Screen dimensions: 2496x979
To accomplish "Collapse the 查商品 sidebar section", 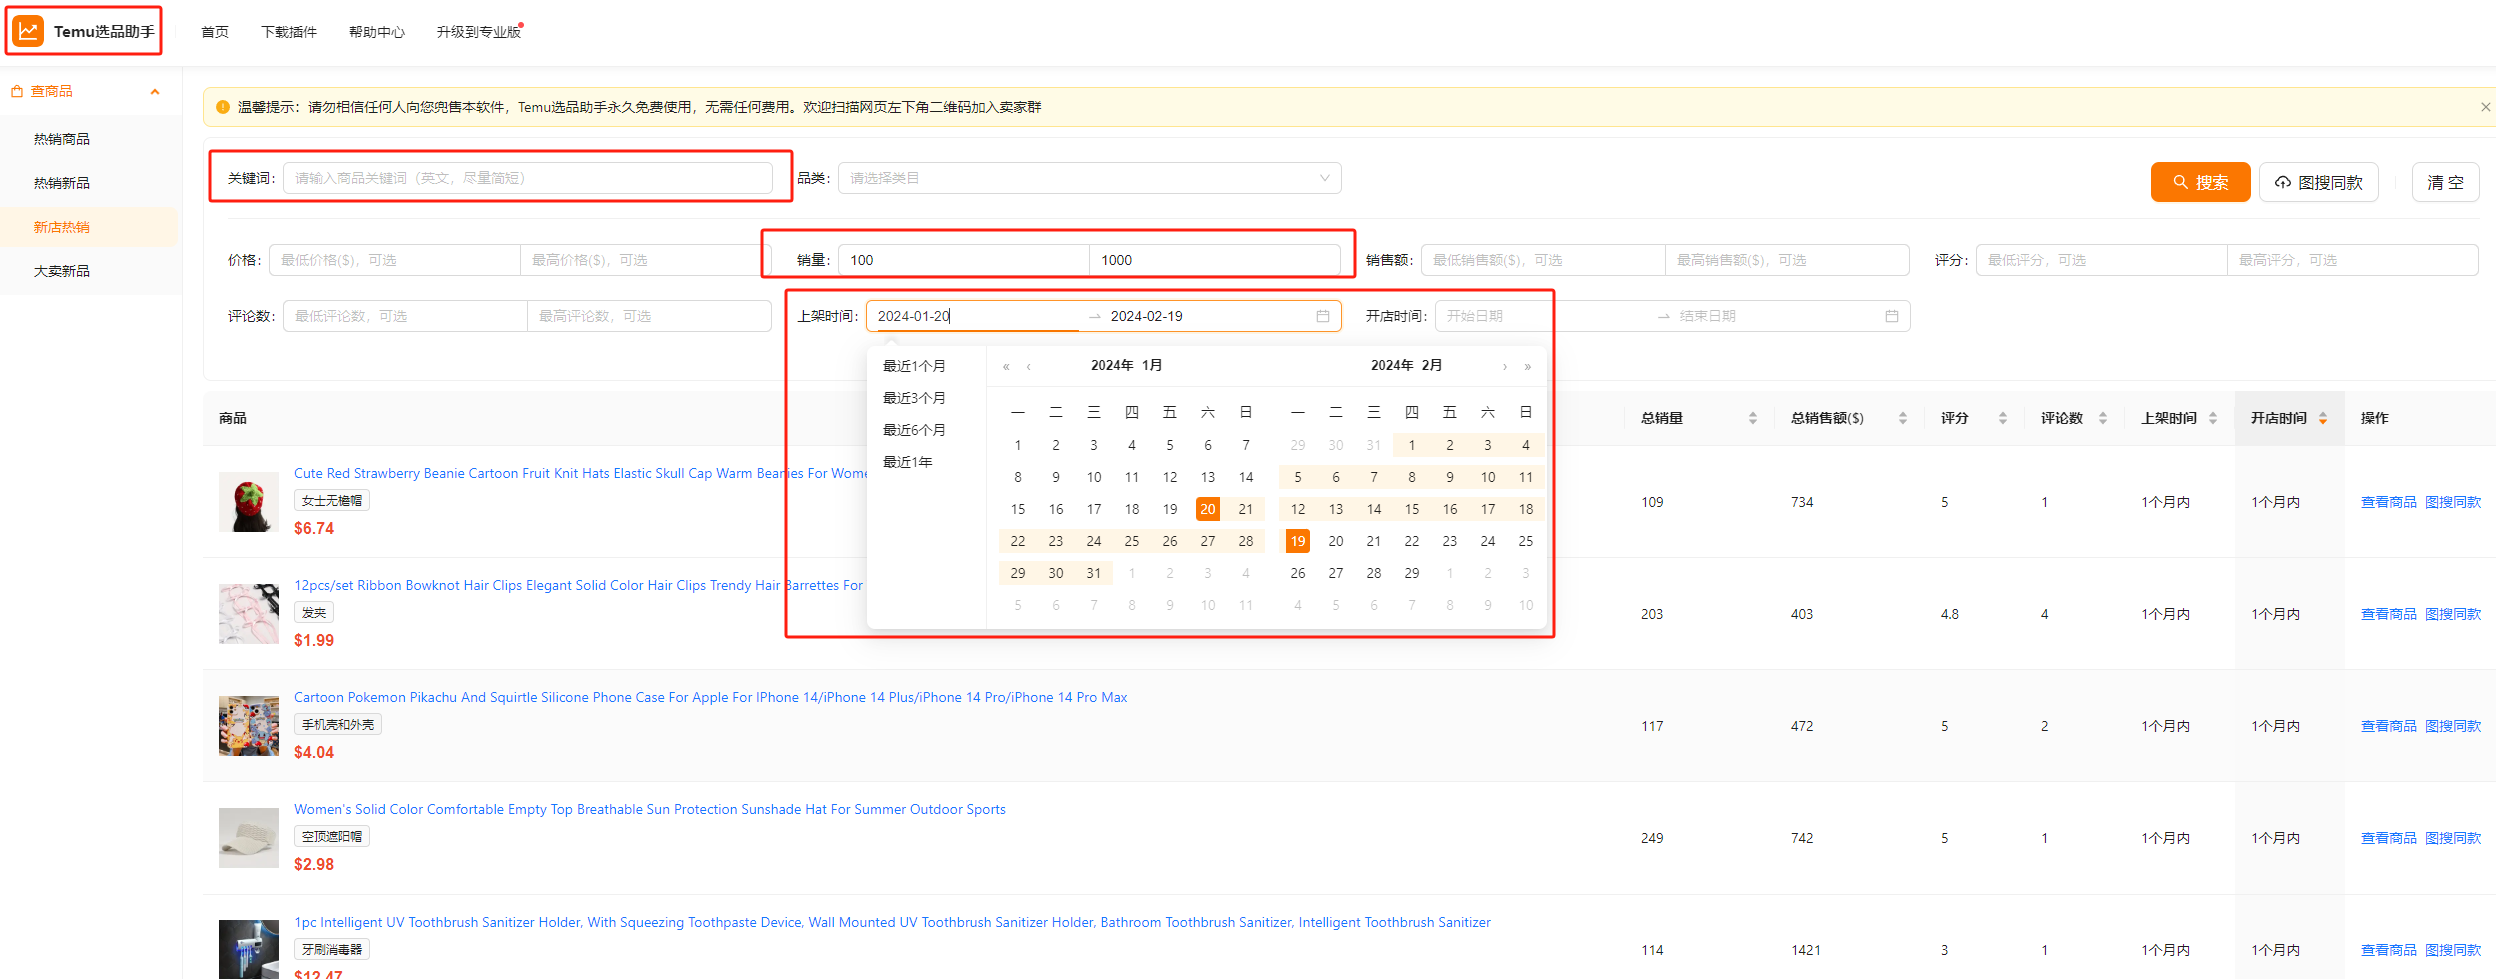I will pos(155,92).
